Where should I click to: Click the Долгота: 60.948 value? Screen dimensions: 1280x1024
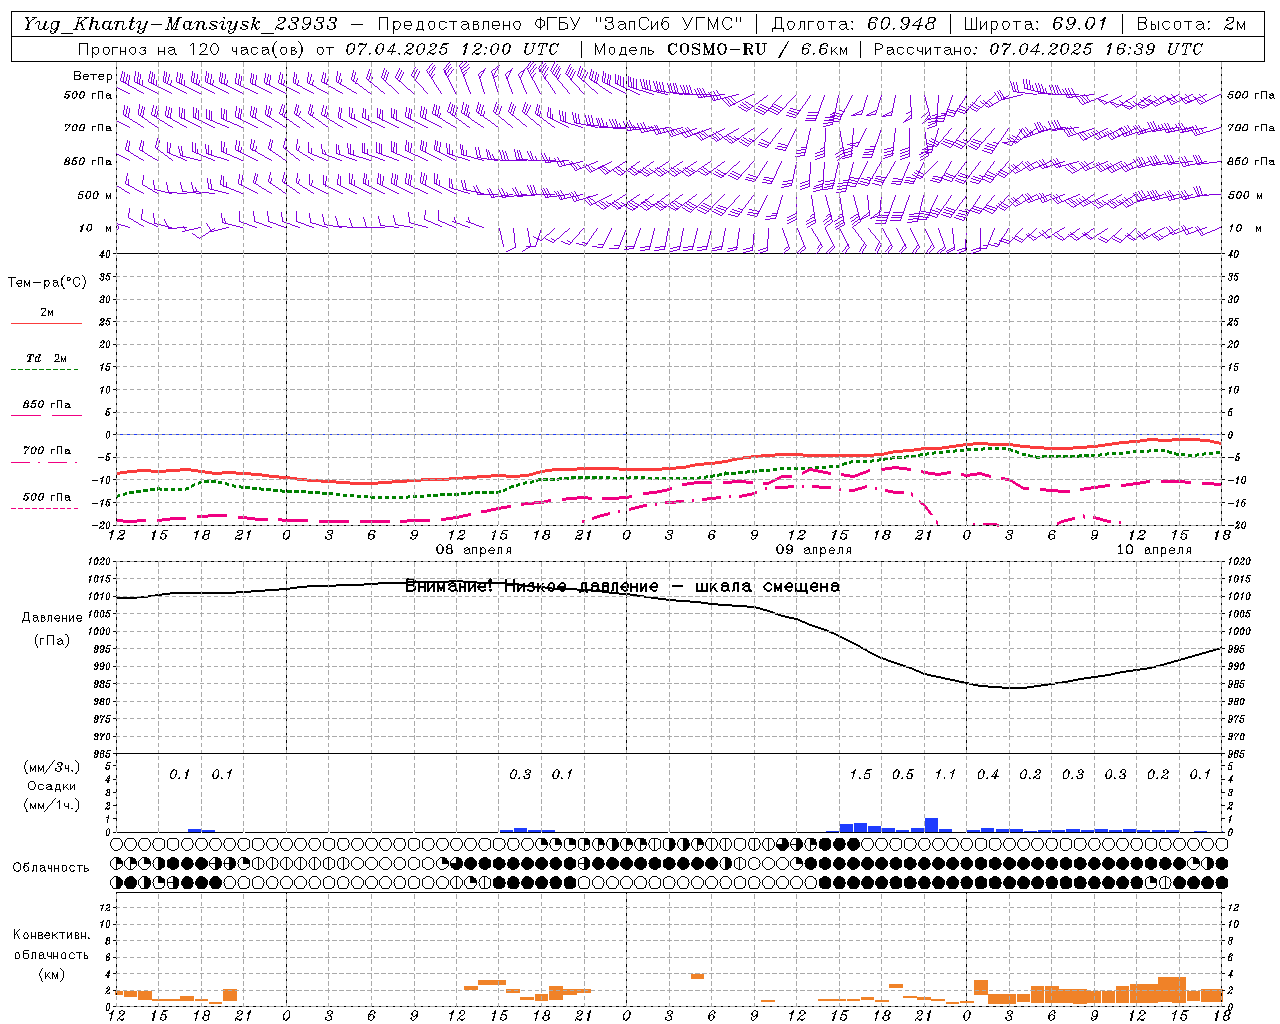pos(854,24)
